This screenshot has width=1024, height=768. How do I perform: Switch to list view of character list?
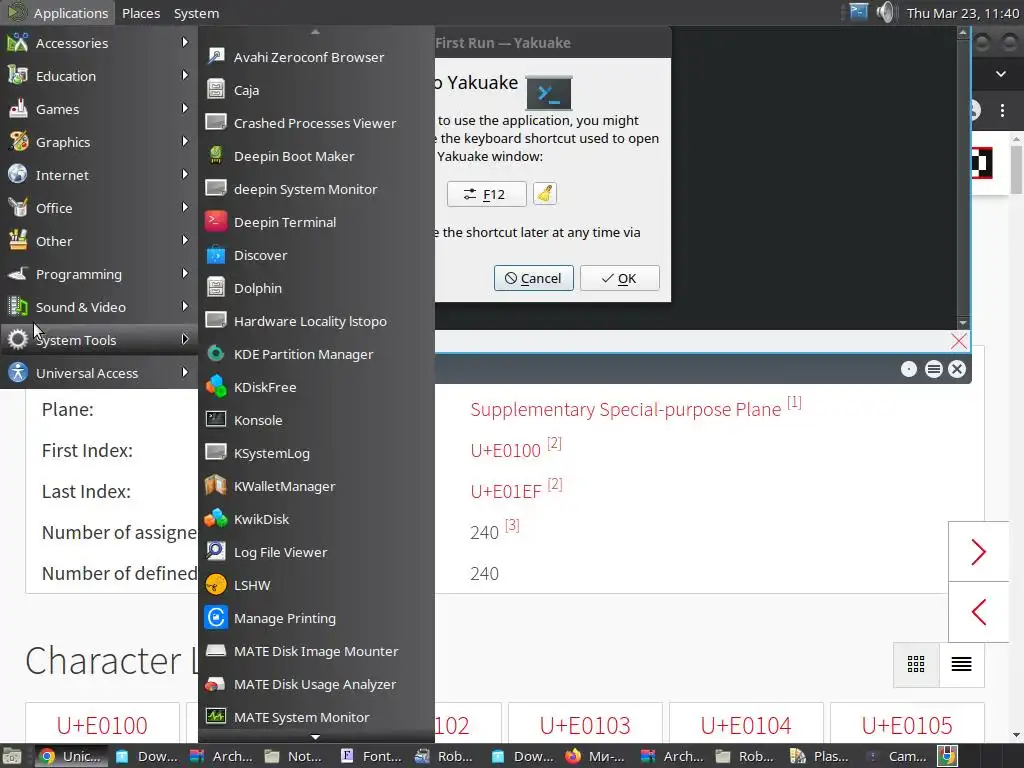click(x=961, y=664)
